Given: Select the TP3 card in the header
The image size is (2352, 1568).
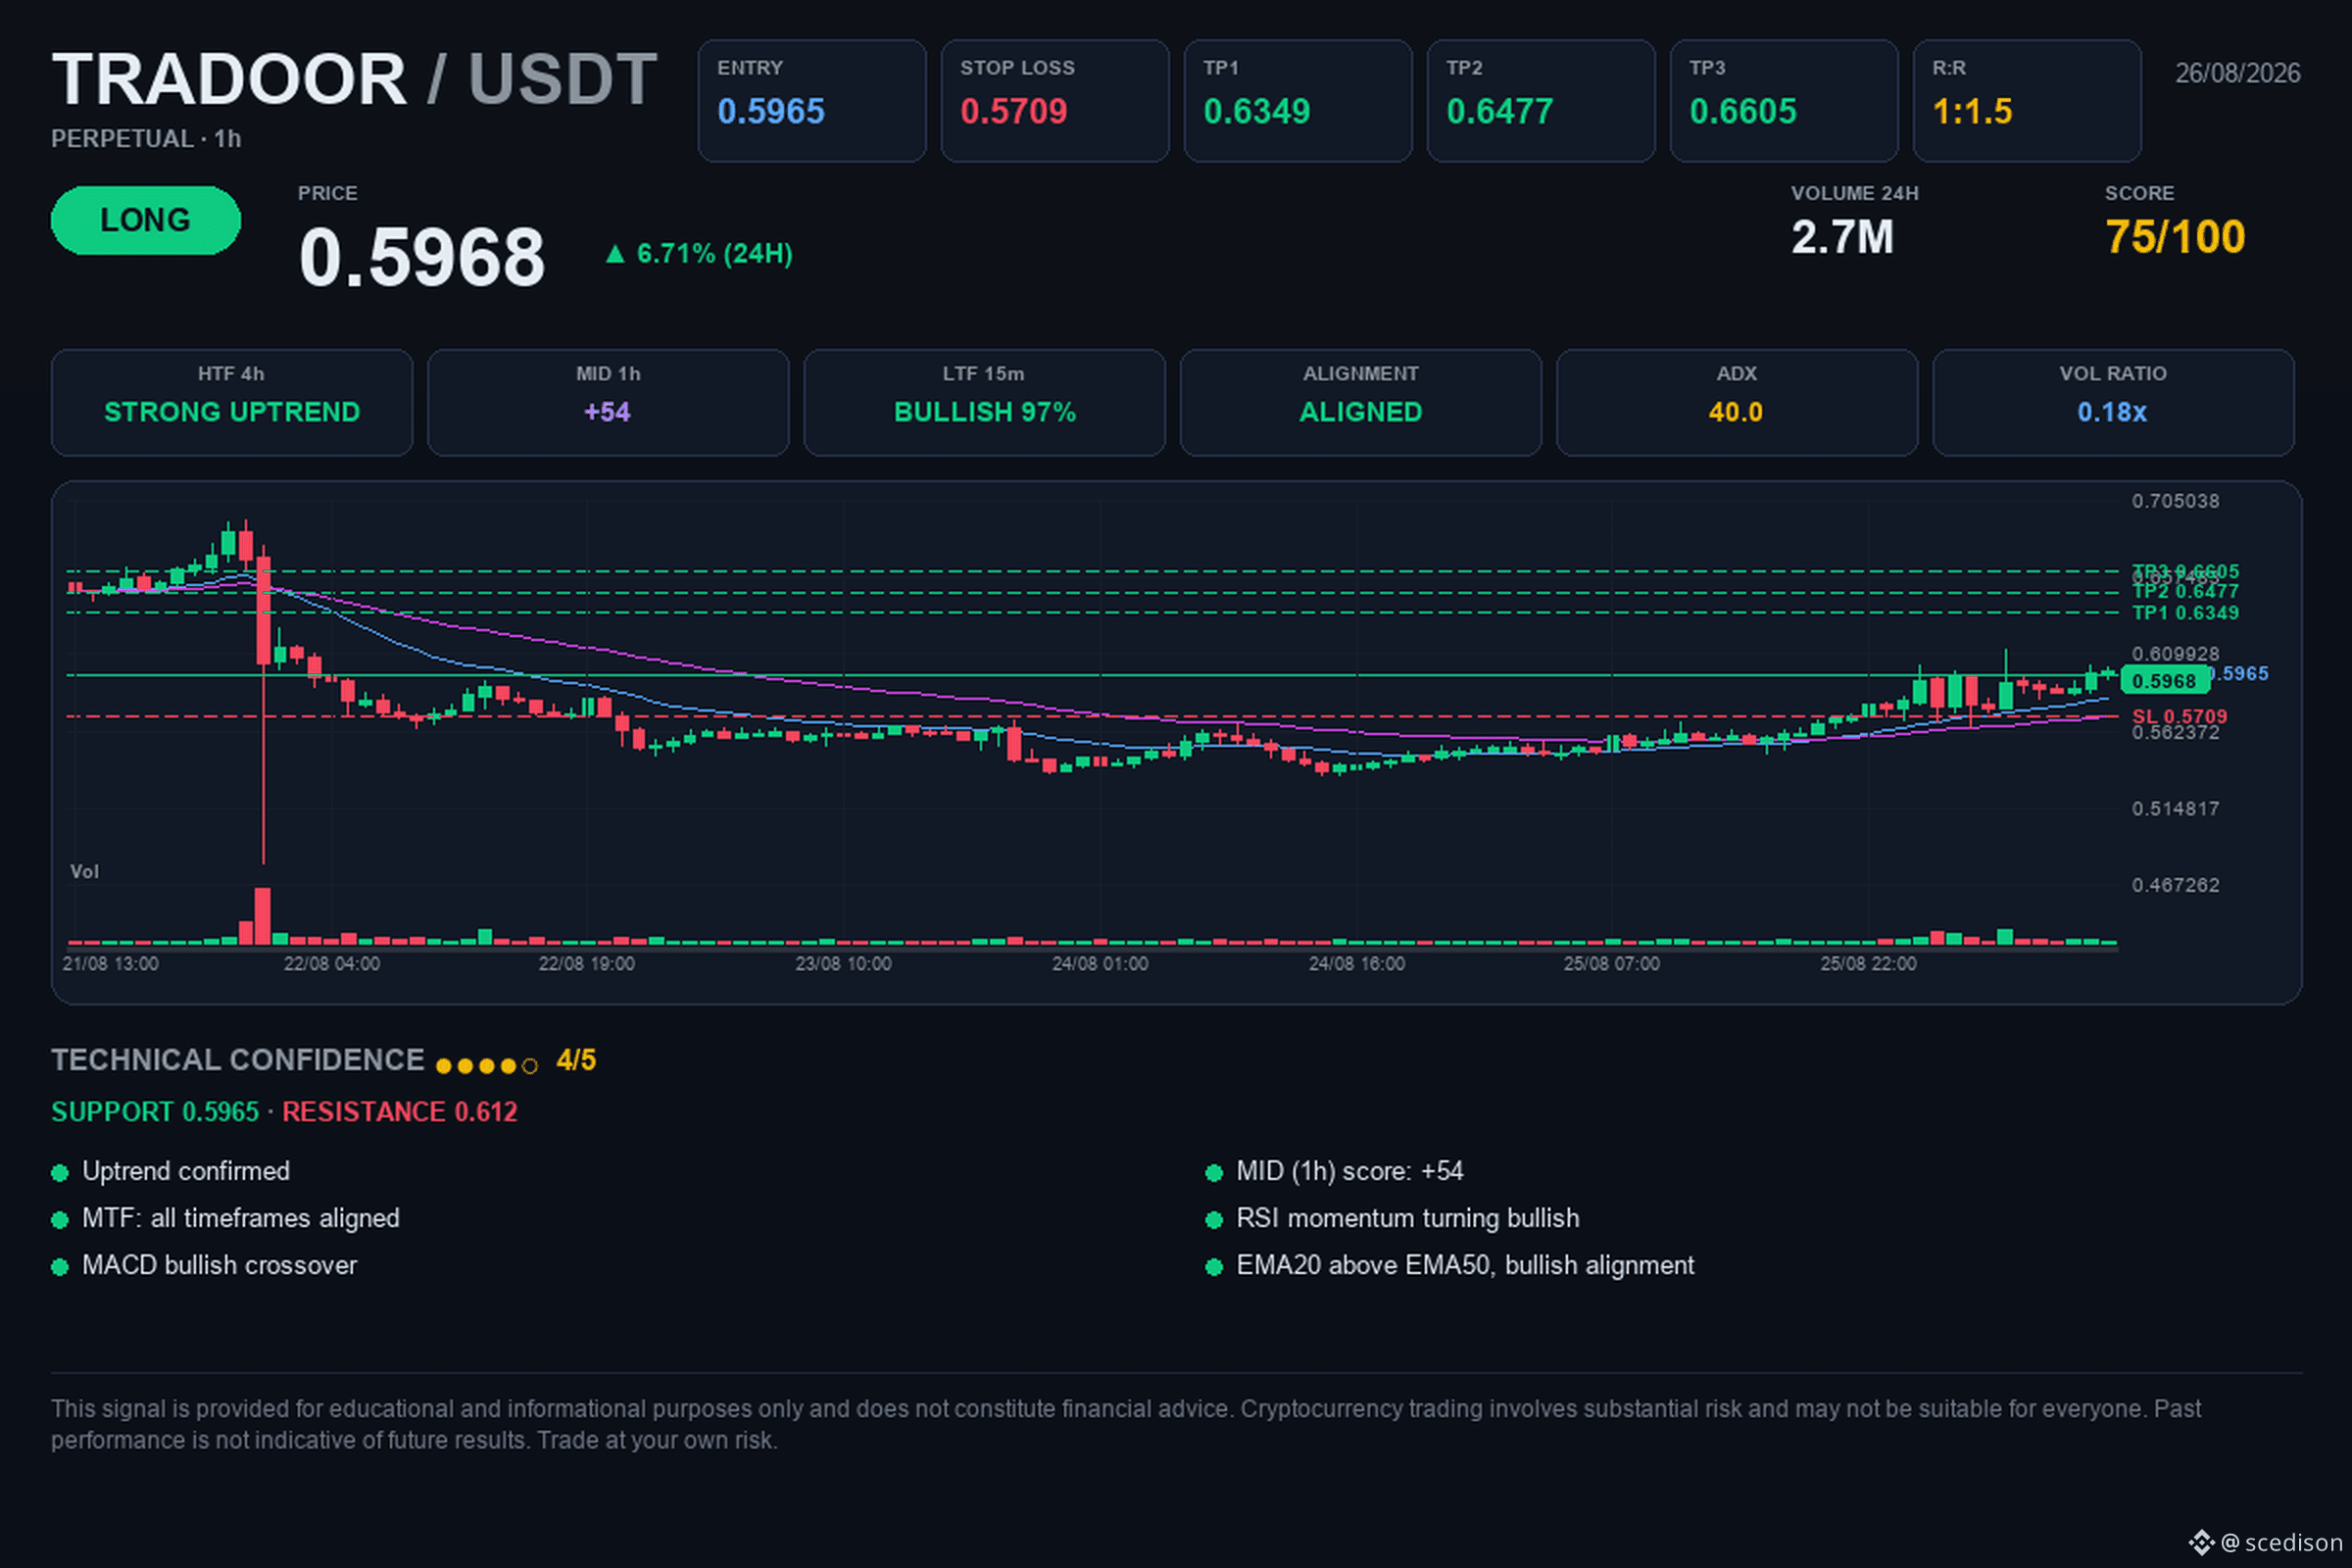Looking at the screenshot, I should coord(1784,101).
